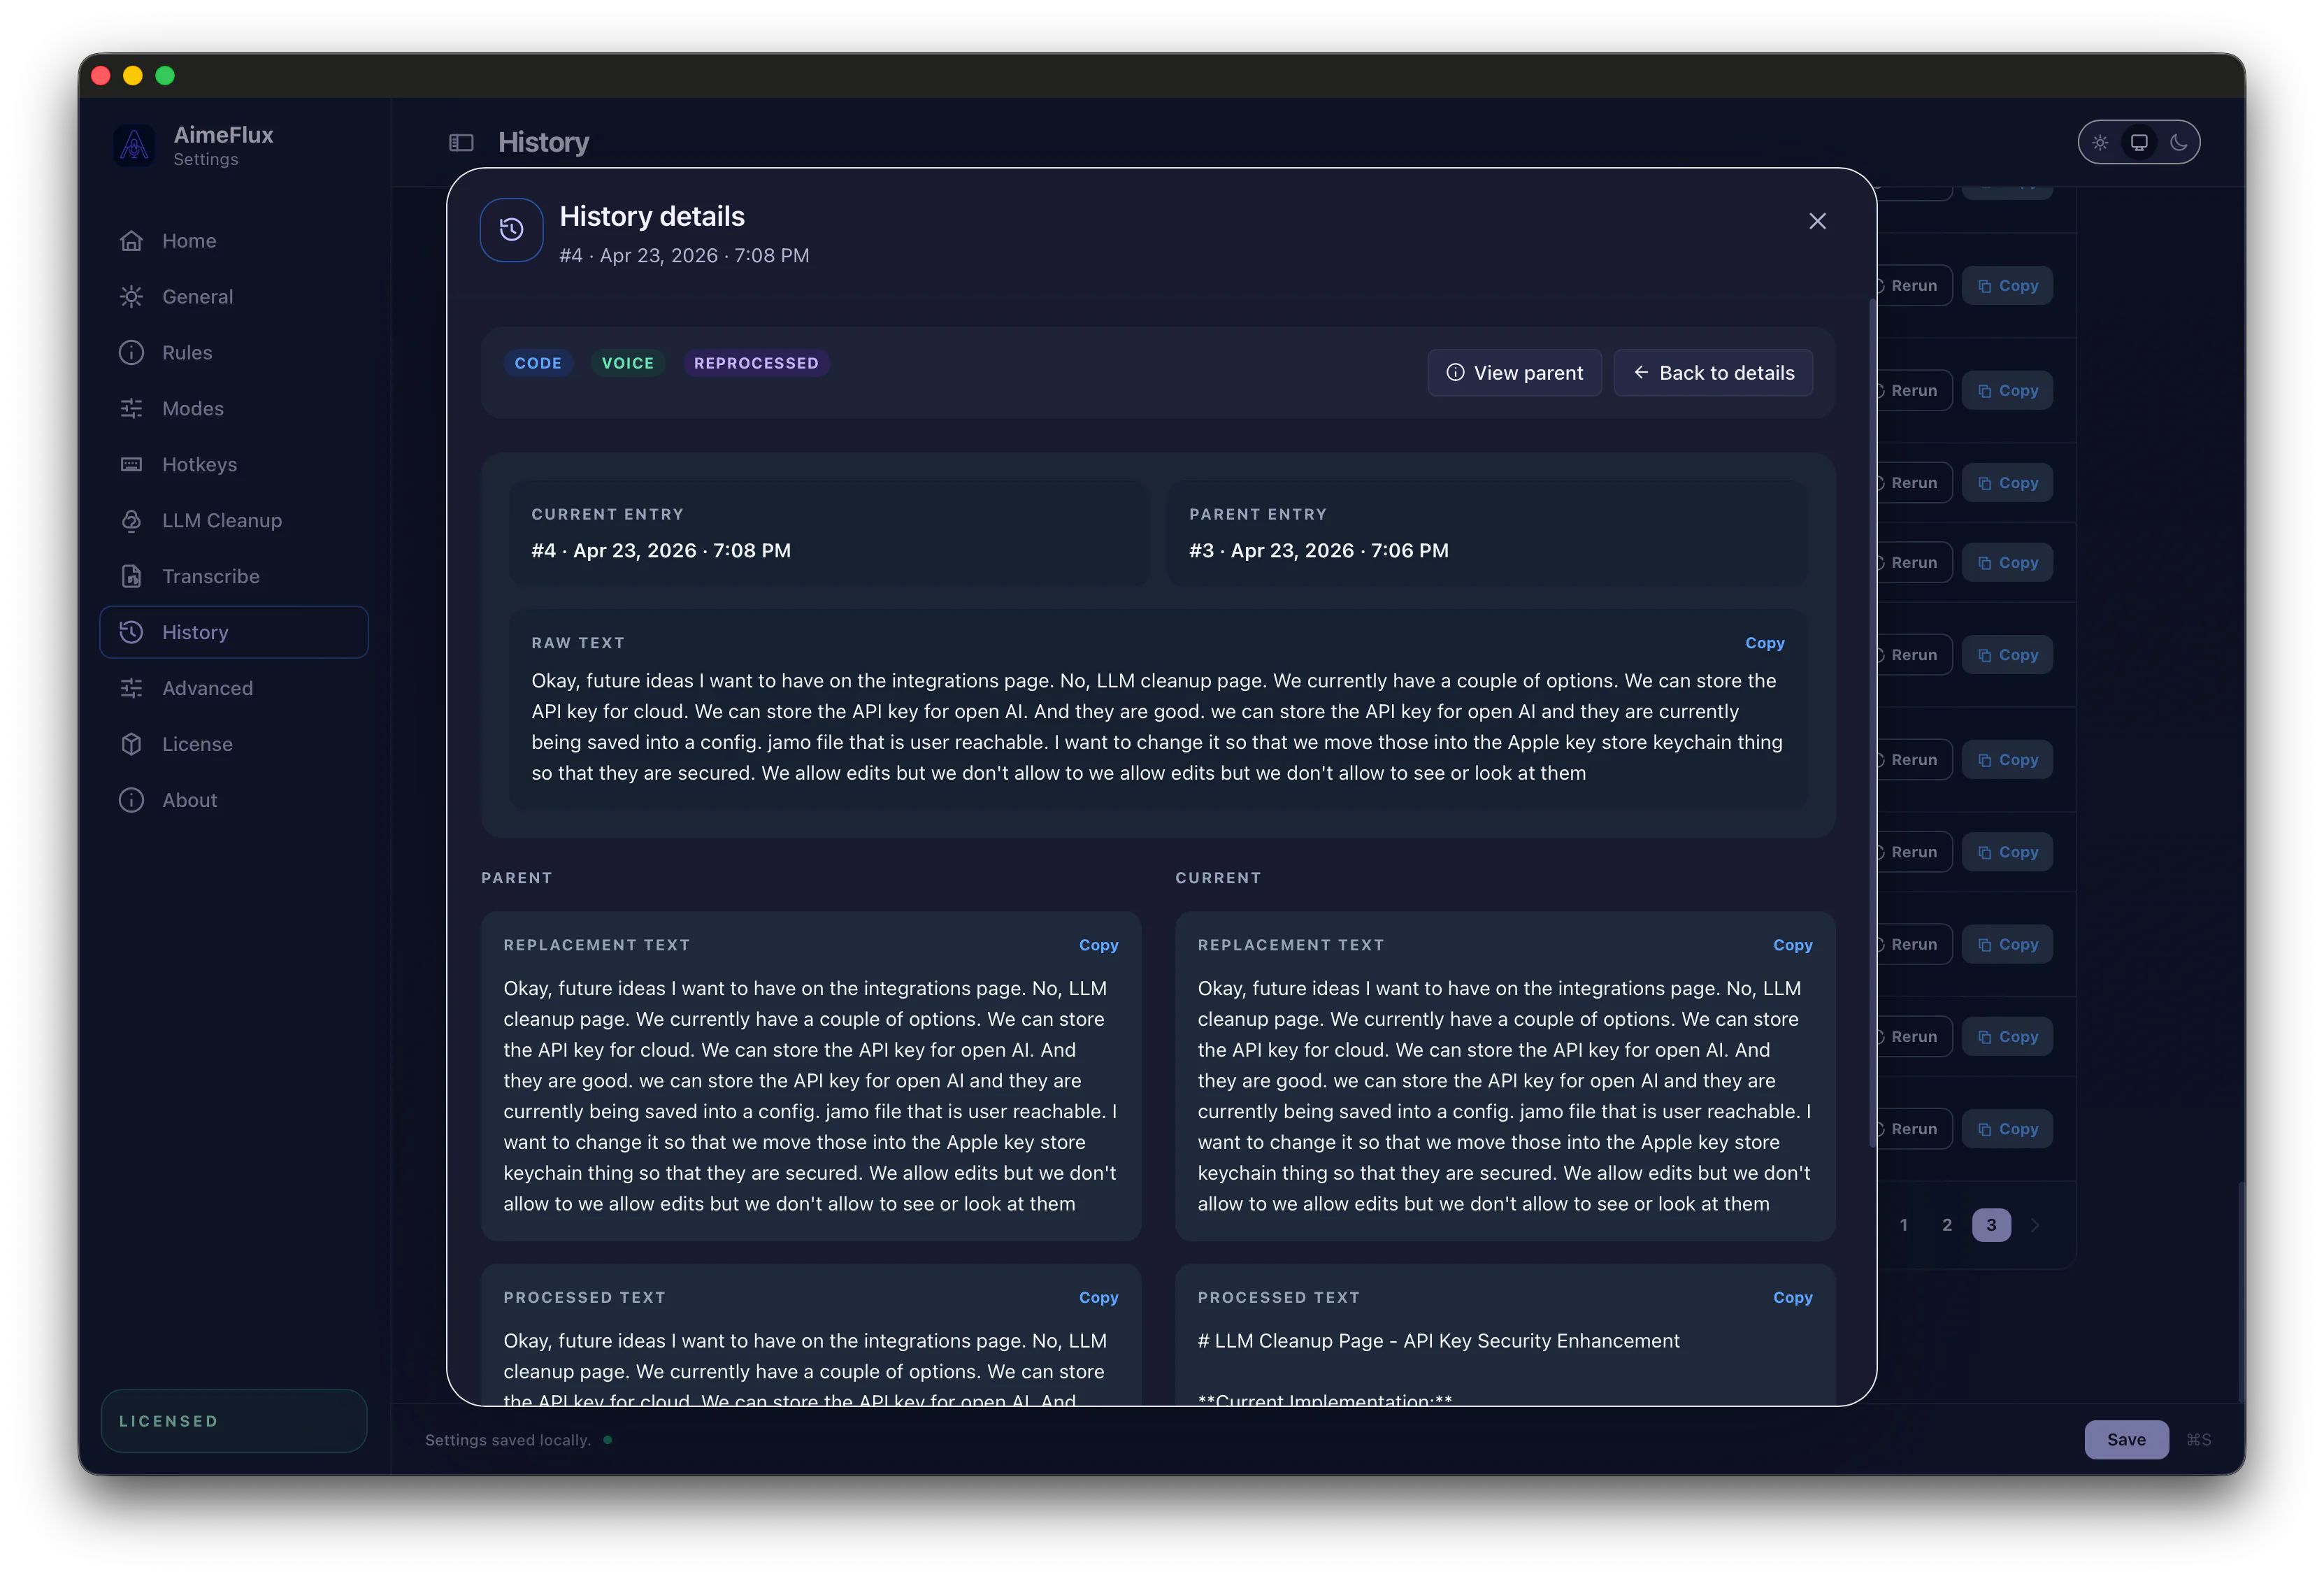Open the Modes section
2324x1579 pixels.
pos(234,409)
